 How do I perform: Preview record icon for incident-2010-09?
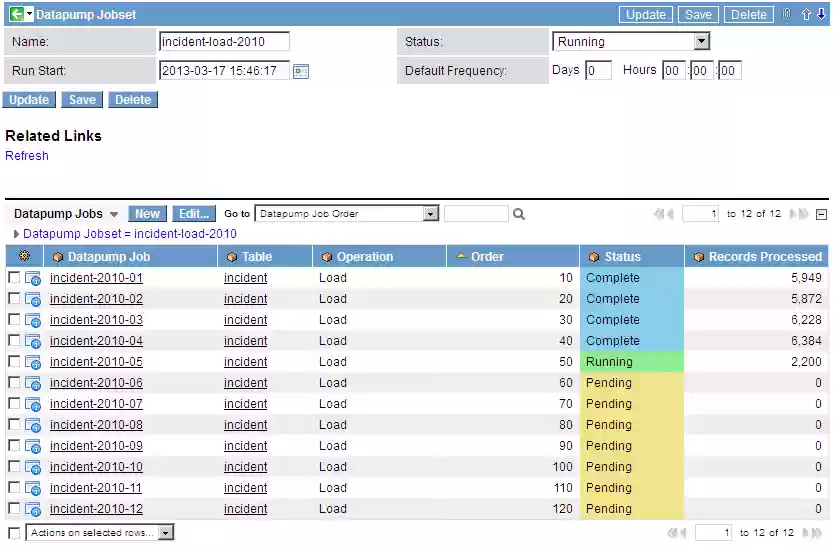pyautogui.click(x=33, y=446)
